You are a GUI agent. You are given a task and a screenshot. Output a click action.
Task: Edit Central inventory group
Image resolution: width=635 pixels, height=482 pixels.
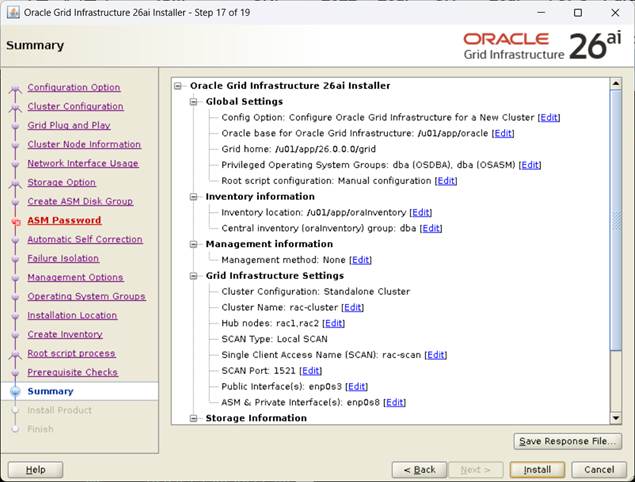pos(431,228)
